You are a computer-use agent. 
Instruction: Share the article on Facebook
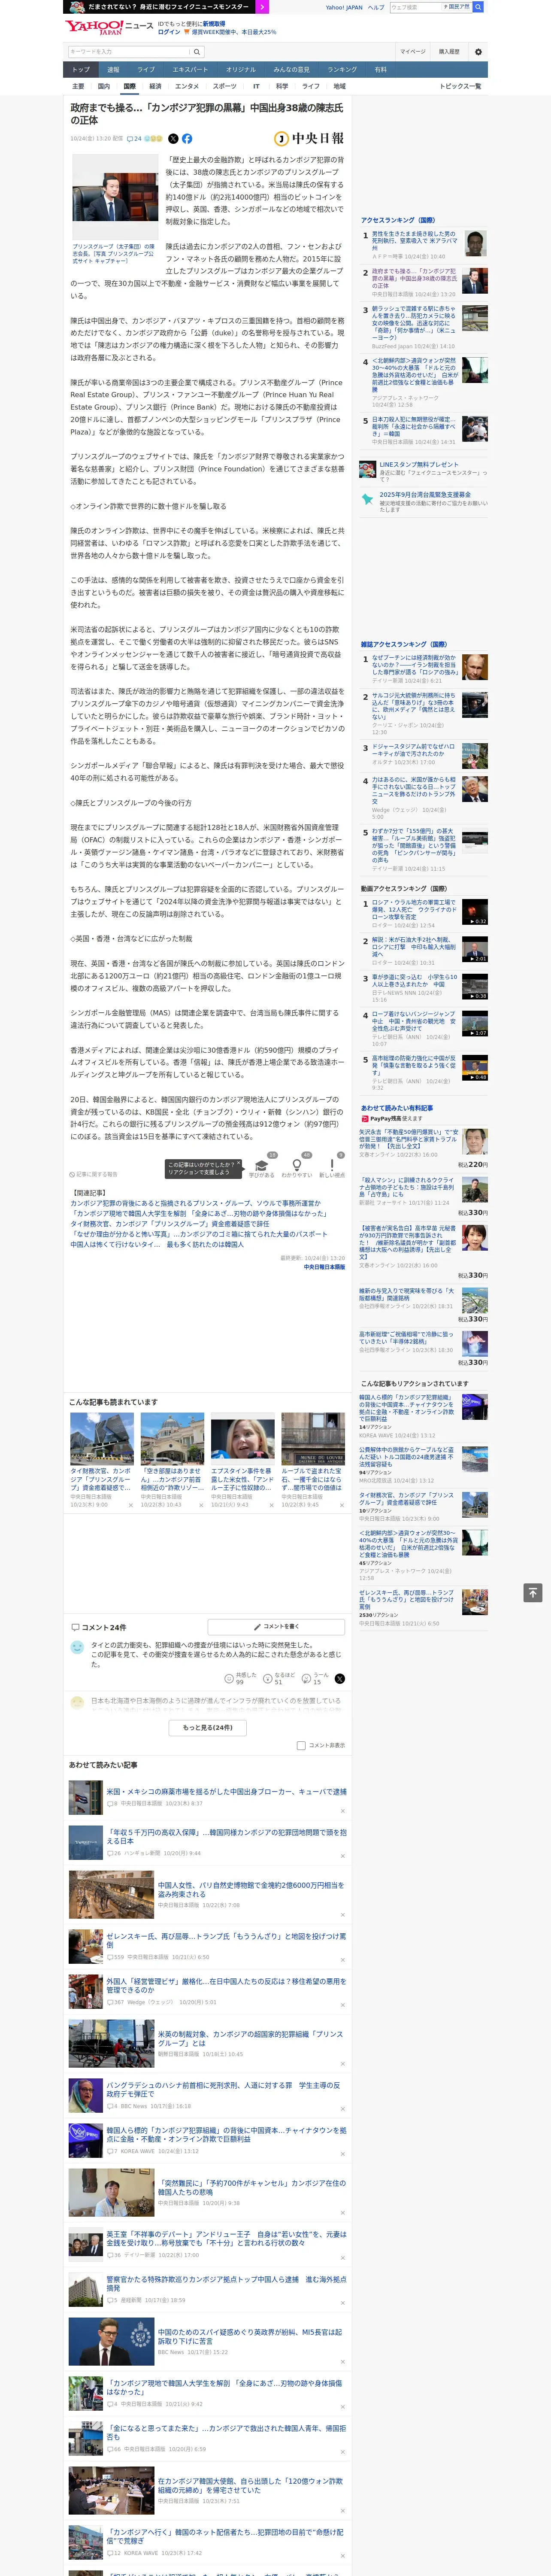[187, 139]
